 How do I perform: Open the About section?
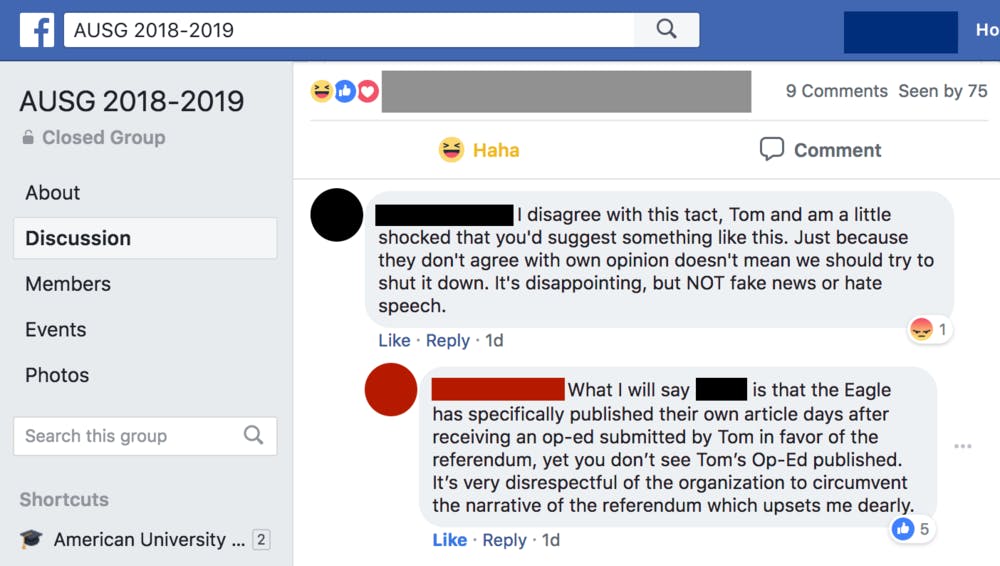[53, 193]
